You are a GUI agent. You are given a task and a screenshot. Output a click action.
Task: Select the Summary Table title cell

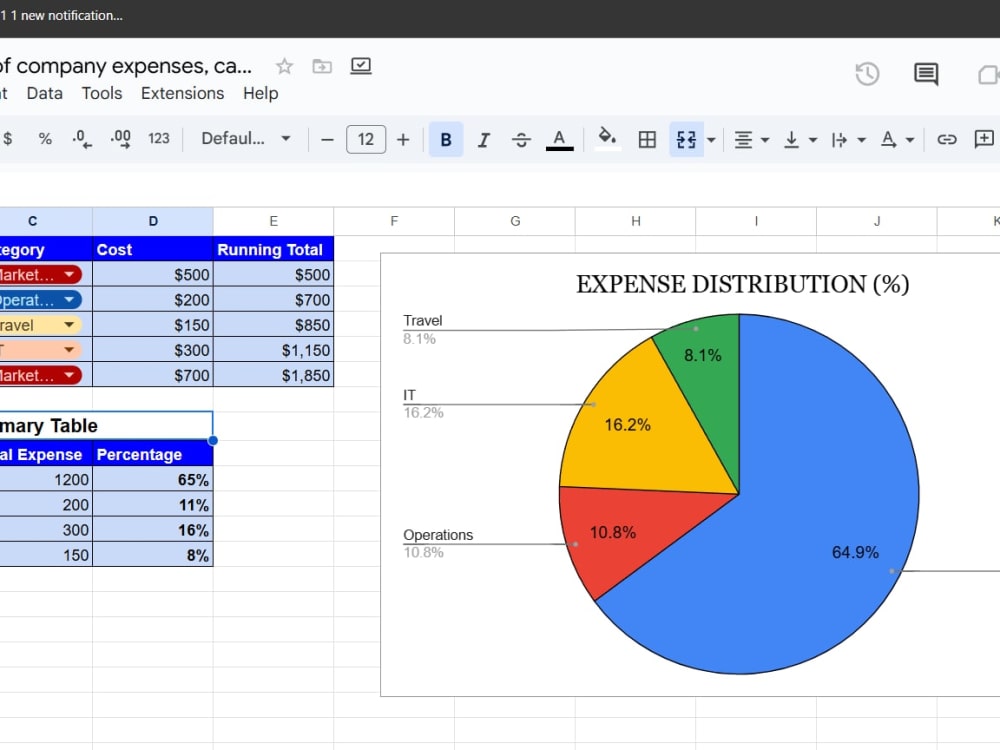click(106, 425)
